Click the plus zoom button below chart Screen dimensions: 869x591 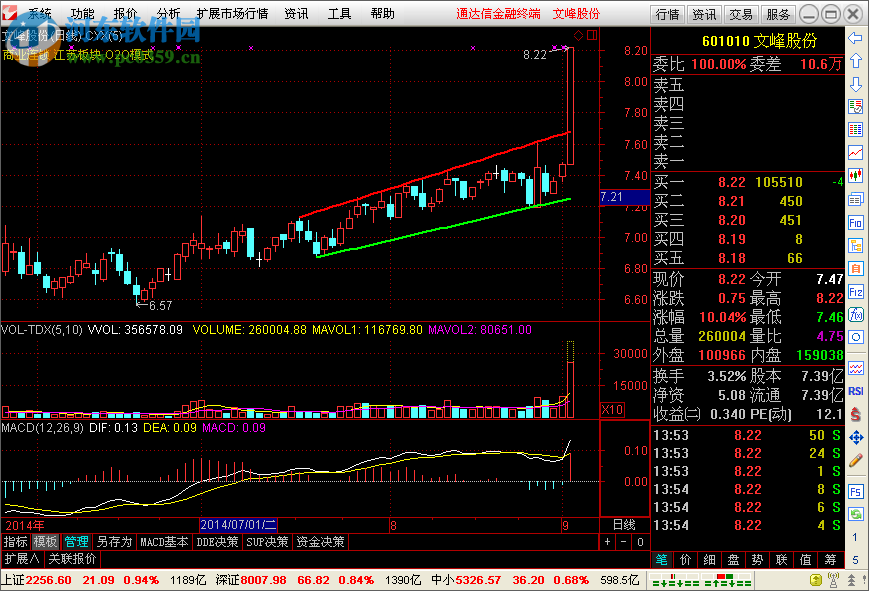tap(607, 542)
